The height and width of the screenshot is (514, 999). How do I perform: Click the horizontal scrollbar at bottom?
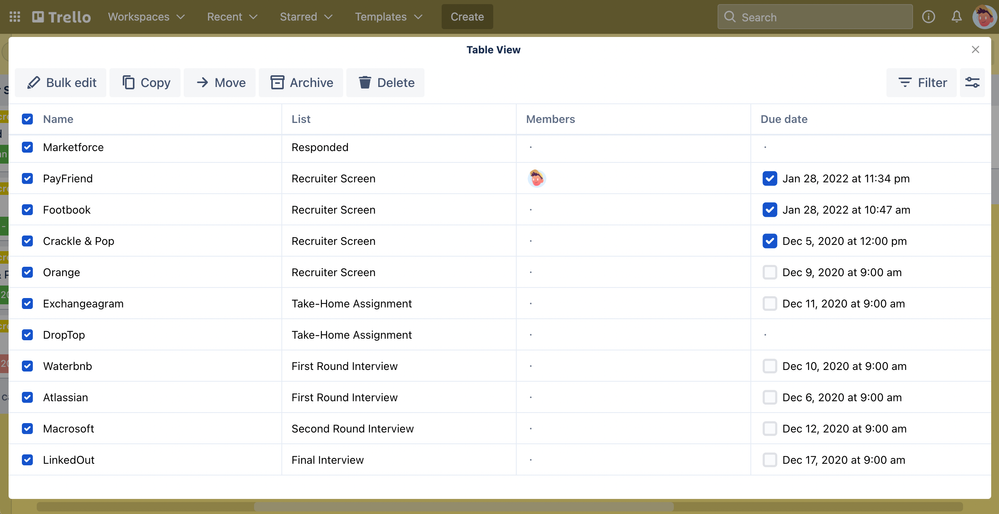click(464, 507)
